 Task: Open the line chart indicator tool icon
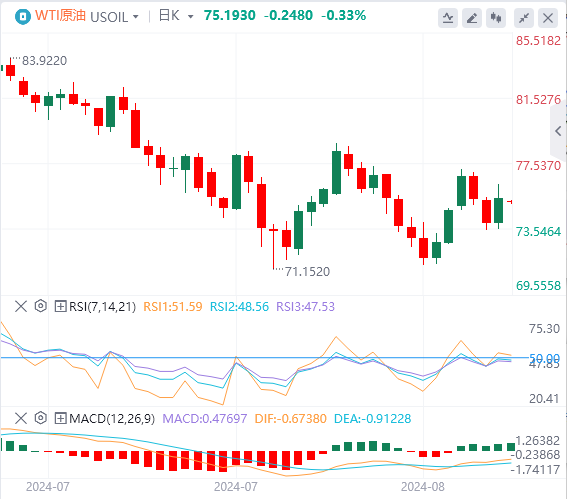coord(448,18)
